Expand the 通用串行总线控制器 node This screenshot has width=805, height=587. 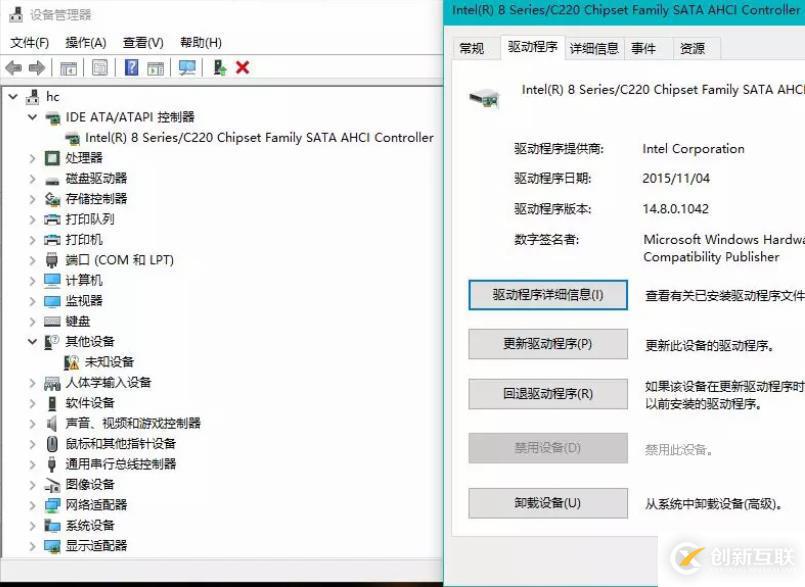click(x=32, y=465)
